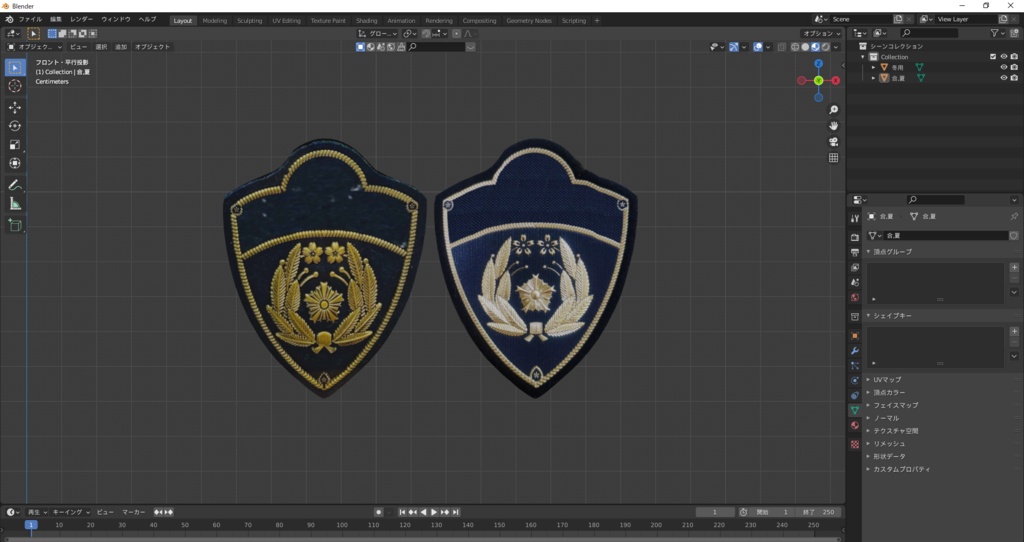This screenshot has height=542, width=1024.
Task: Switch to the Geometry Nodes workspace tab
Action: click(529, 20)
